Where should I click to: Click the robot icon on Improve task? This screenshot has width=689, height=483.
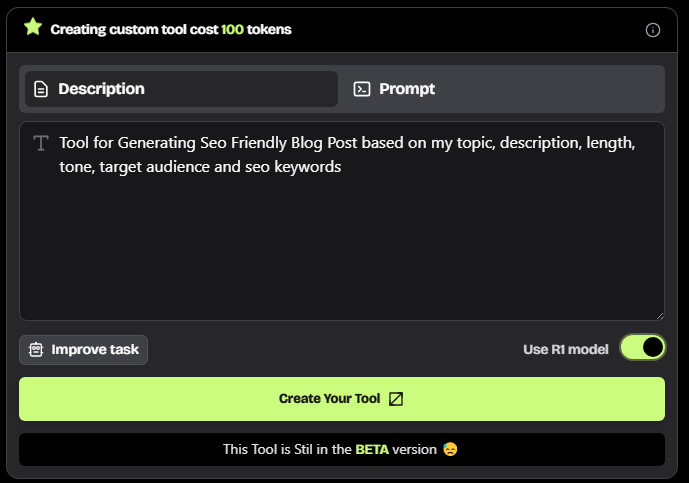(x=36, y=350)
